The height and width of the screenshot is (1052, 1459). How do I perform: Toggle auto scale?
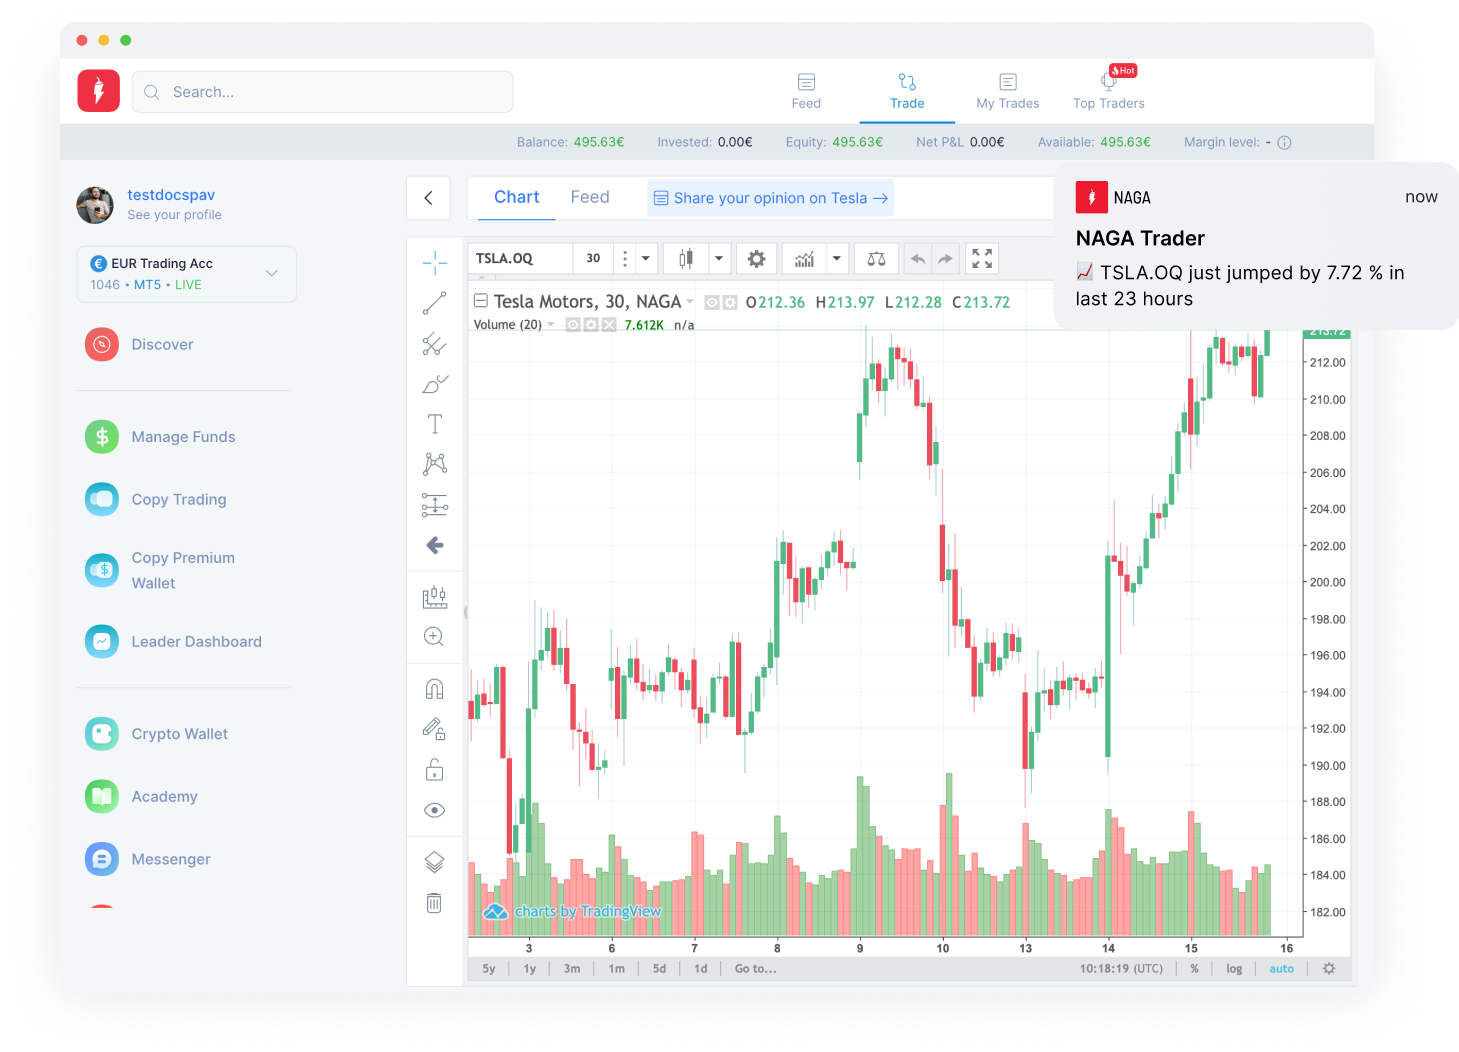(1281, 968)
